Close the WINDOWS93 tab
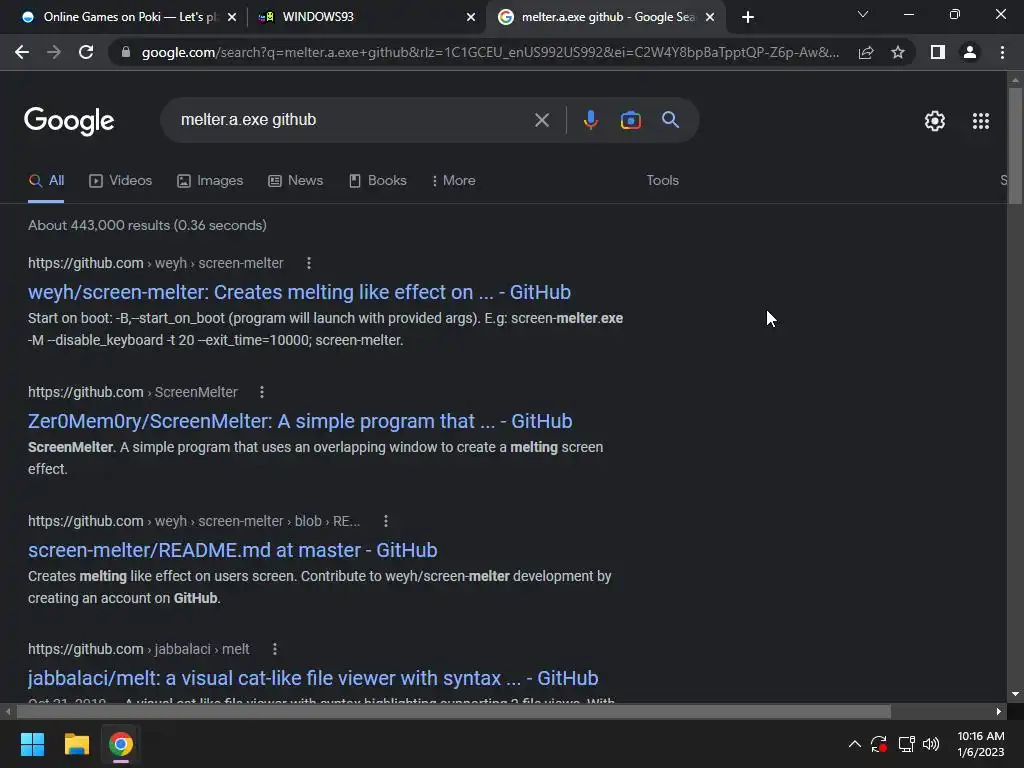 pos(471,17)
